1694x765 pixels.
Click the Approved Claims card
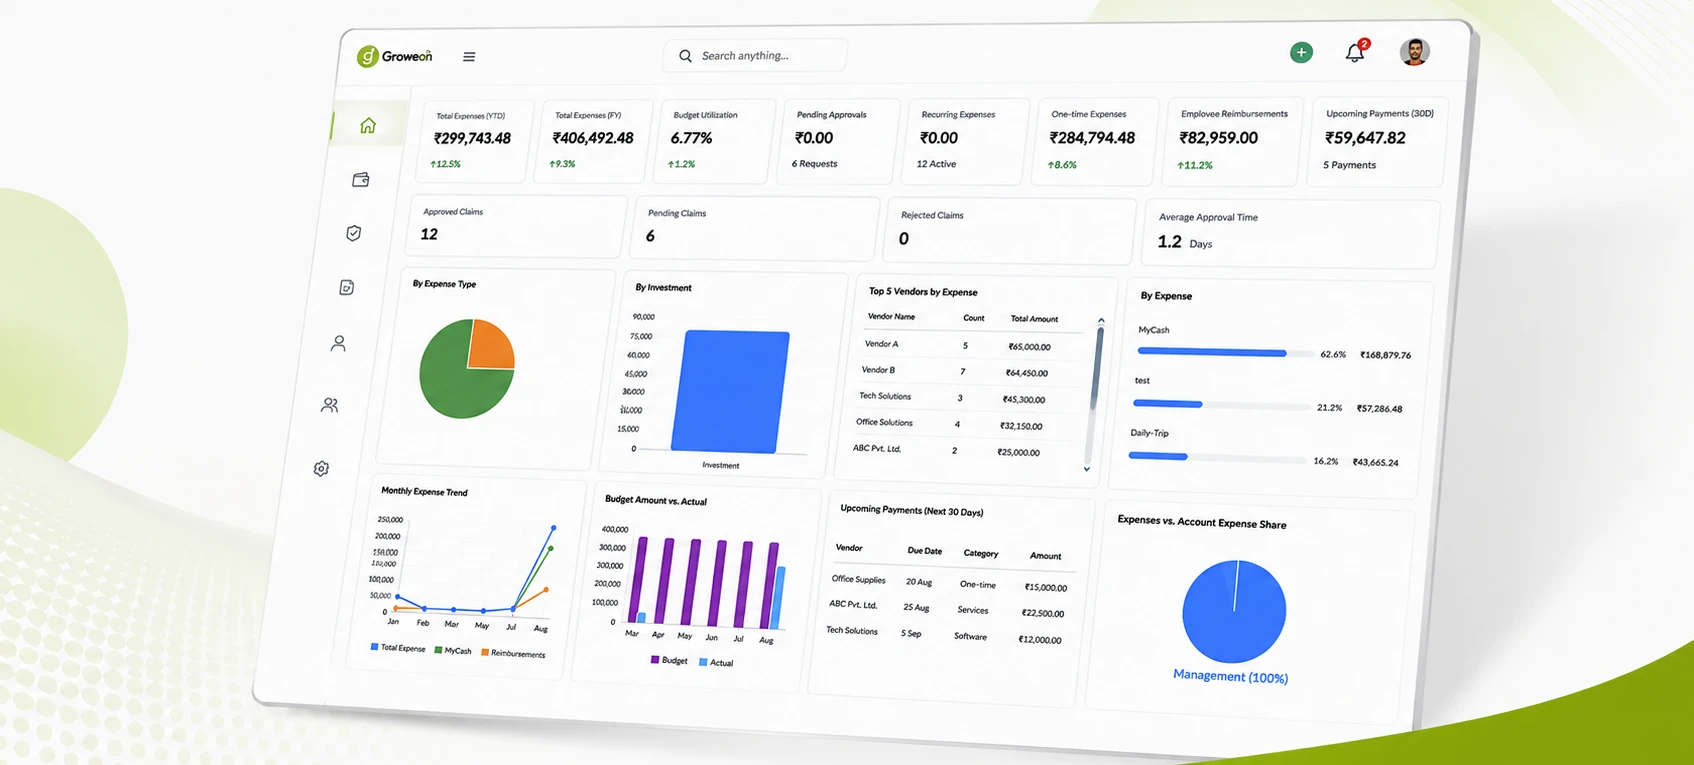click(x=517, y=226)
